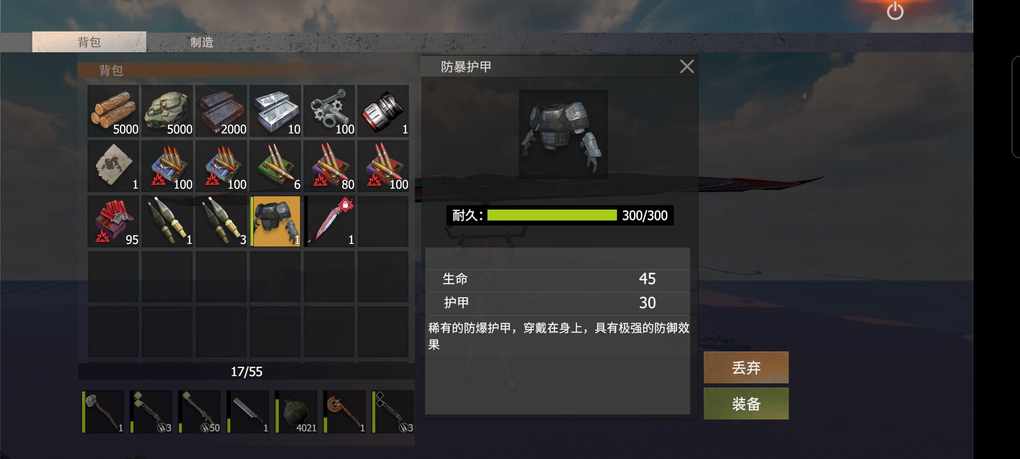Click the riot armor preview image
This screenshot has height=459, width=1020.
click(x=563, y=134)
